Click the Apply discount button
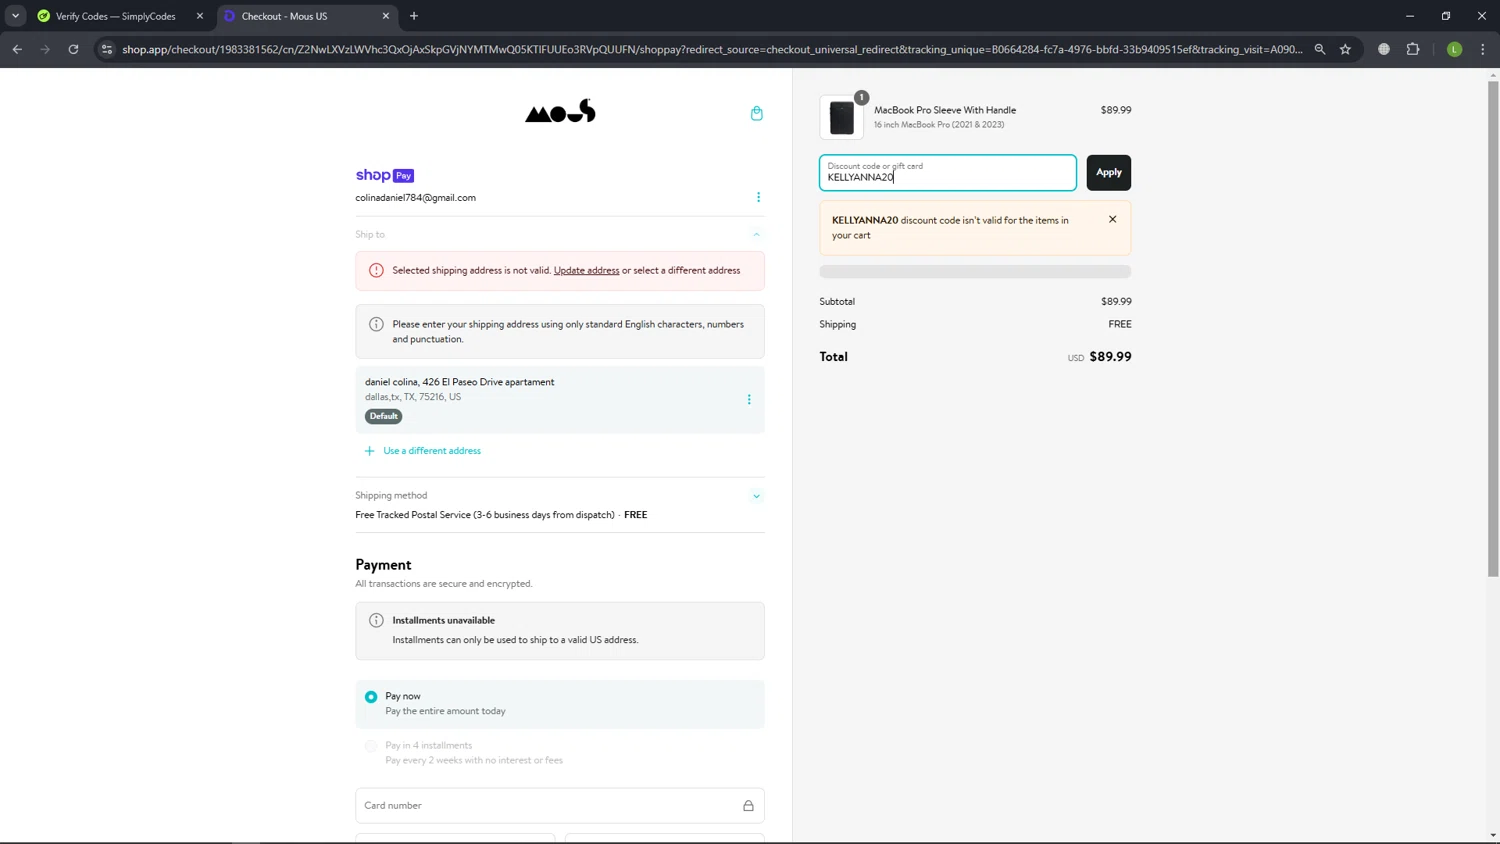Screen dimensions: 1500x844 (x=1108, y=172)
